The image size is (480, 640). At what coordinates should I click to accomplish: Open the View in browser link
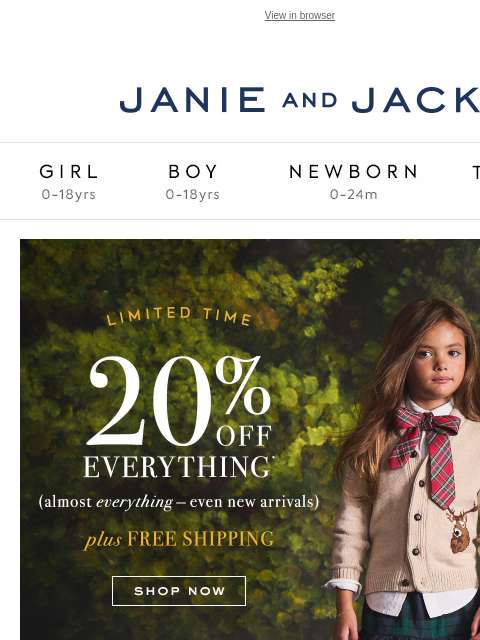[300, 16]
